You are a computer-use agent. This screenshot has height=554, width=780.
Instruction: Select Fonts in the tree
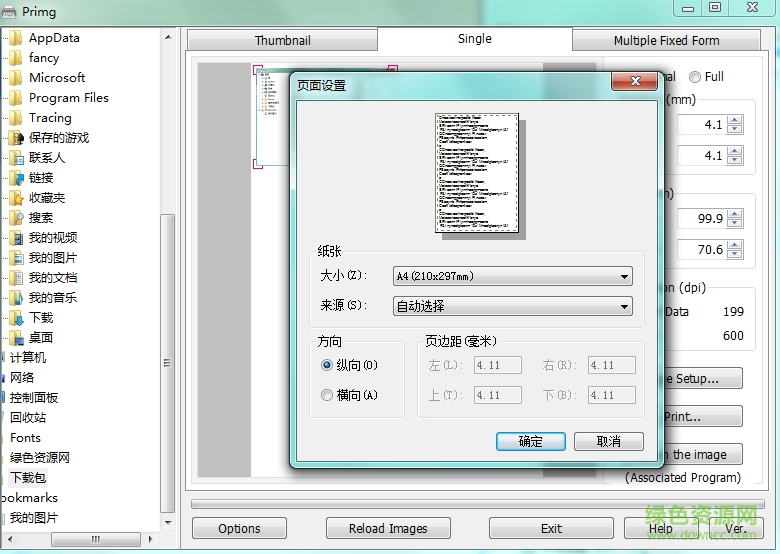pyautogui.click(x=25, y=438)
